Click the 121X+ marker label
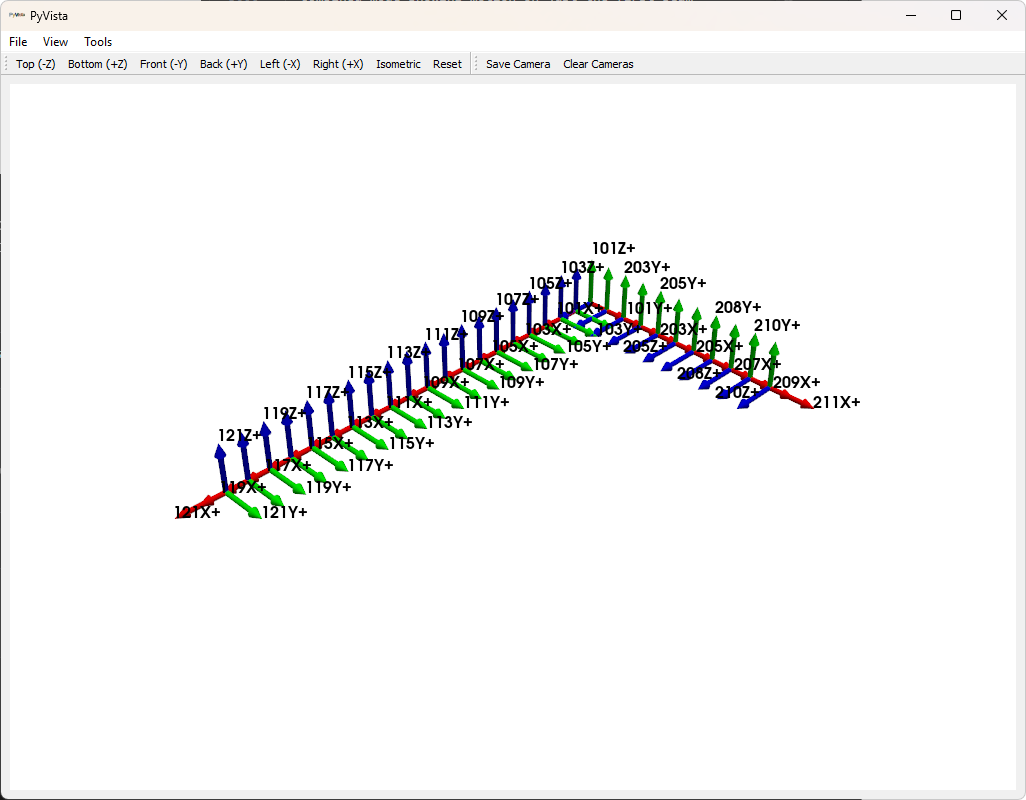Viewport: 1026px width, 800px height. pos(195,512)
